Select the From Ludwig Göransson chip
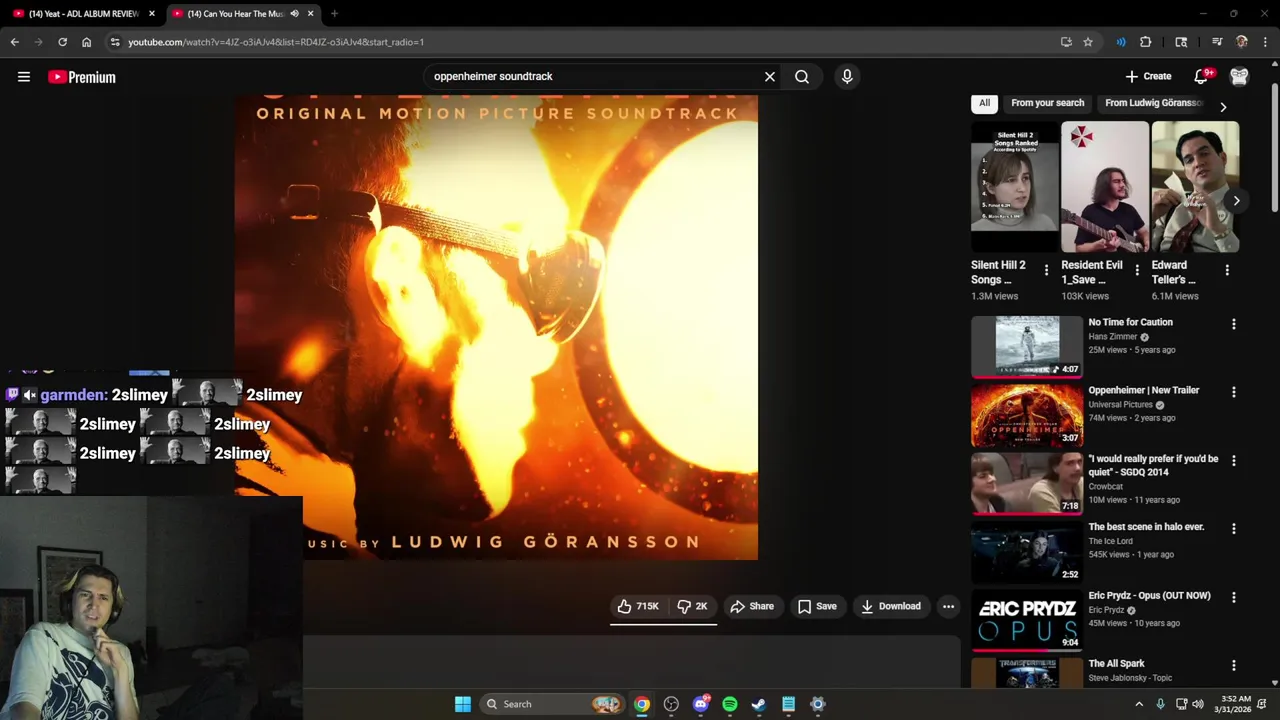 [1153, 103]
